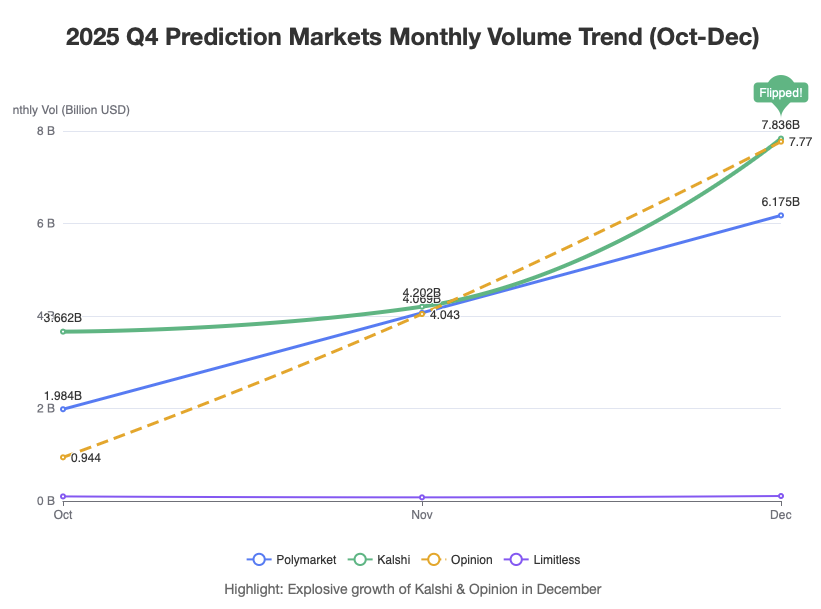
Task: Click the green Flipped! marker bubble
Action: 780,93
